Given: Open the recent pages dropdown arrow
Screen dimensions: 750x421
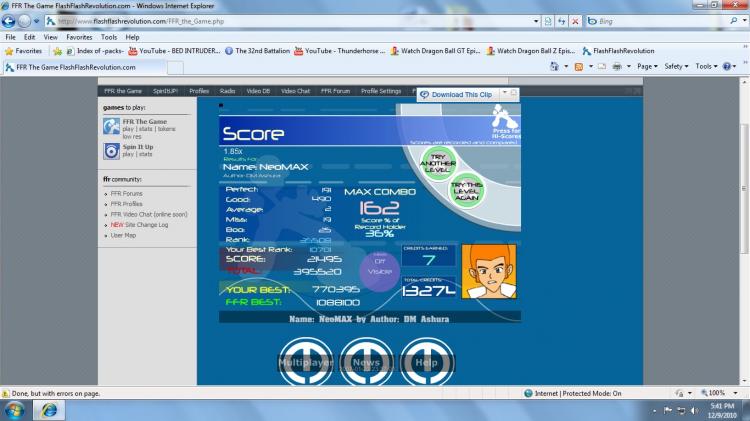Looking at the screenshot, I should coord(36,21).
